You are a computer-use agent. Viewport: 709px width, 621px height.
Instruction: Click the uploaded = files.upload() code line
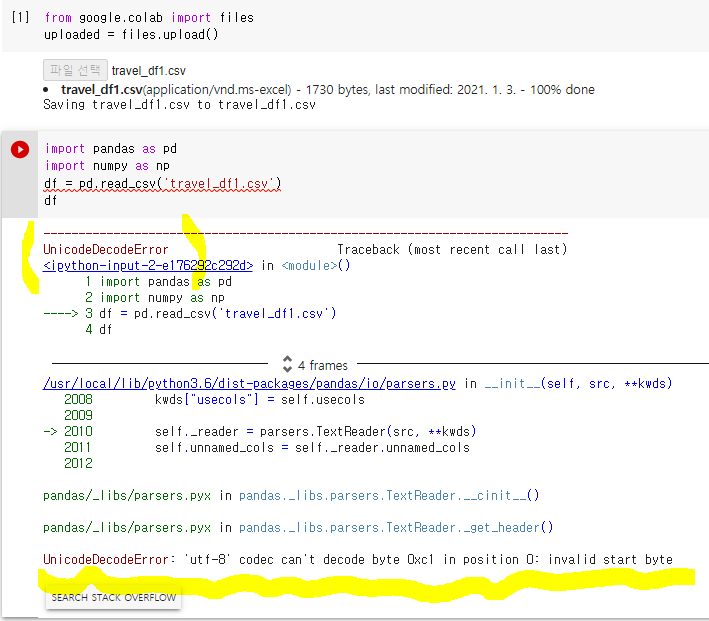pyautogui.click(x=131, y=35)
